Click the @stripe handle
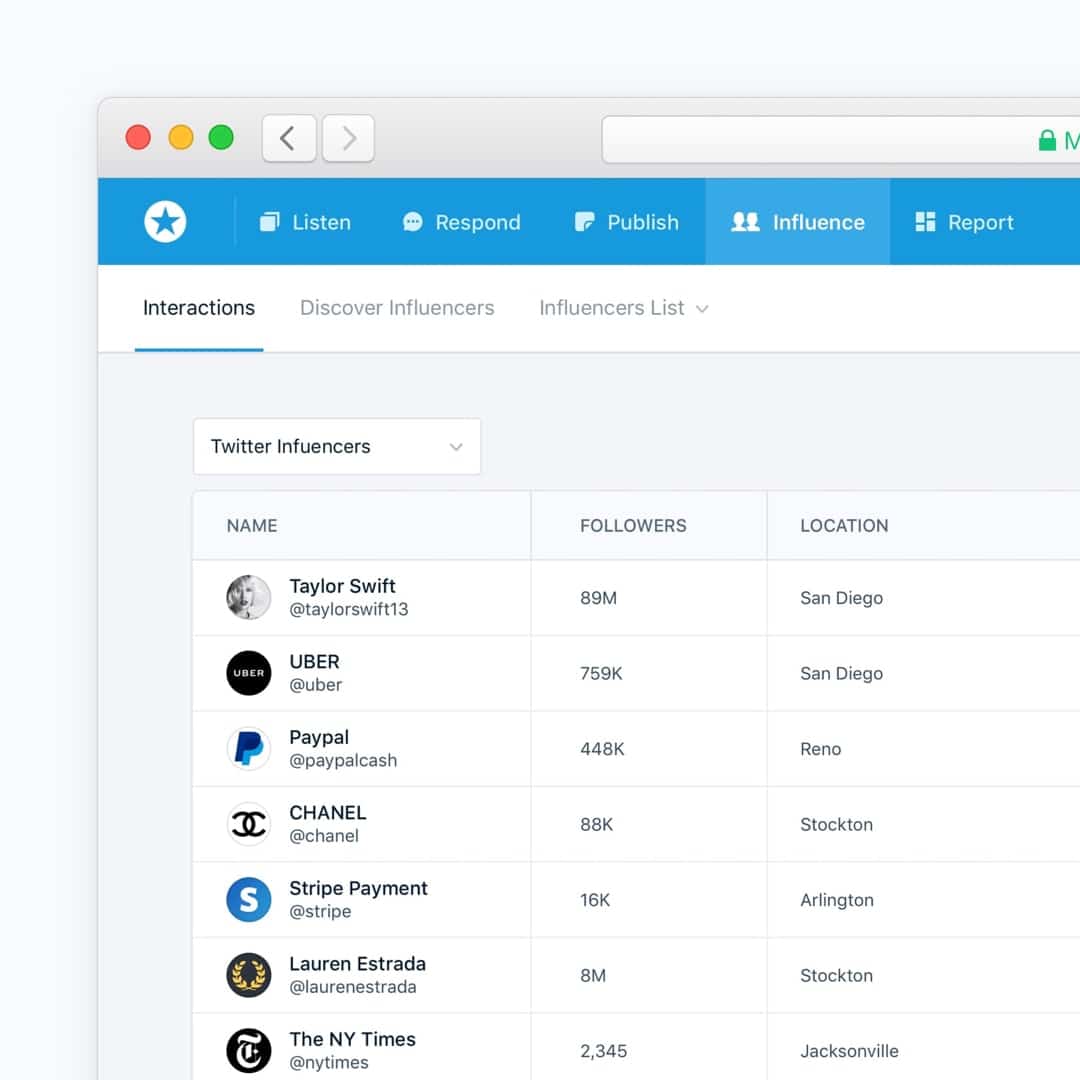Viewport: 1080px width, 1080px height. [x=320, y=912]
